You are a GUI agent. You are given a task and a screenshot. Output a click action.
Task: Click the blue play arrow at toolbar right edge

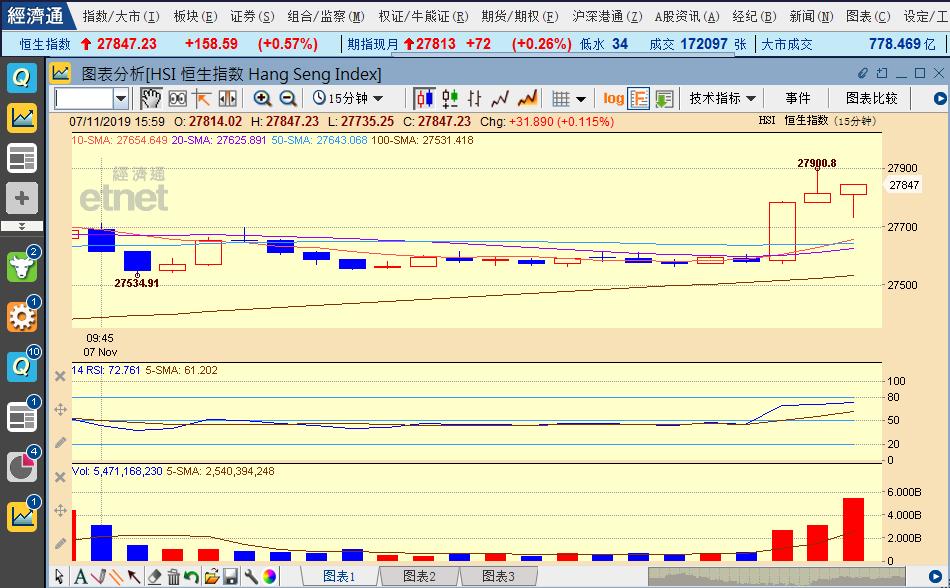click(941, 99)
